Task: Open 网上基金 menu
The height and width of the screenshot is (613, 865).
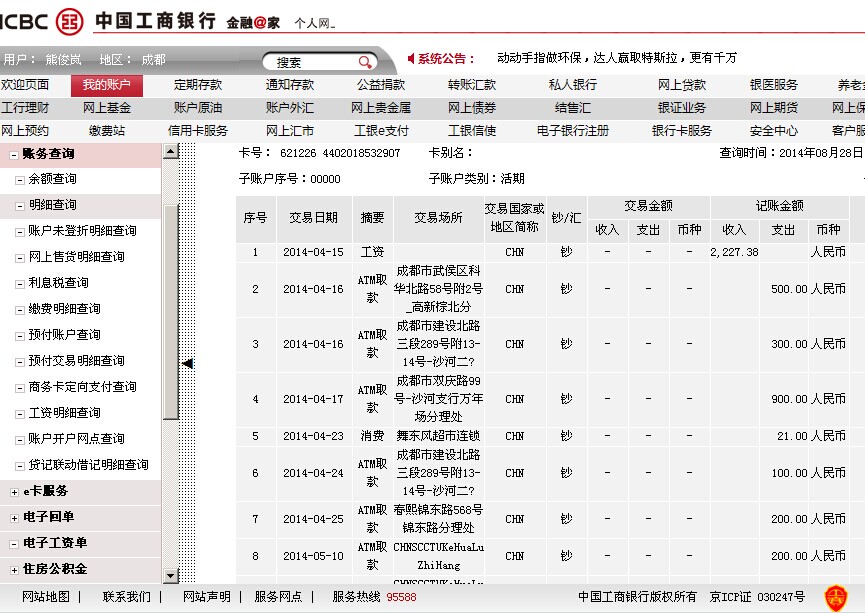Action: pos(106,108)
